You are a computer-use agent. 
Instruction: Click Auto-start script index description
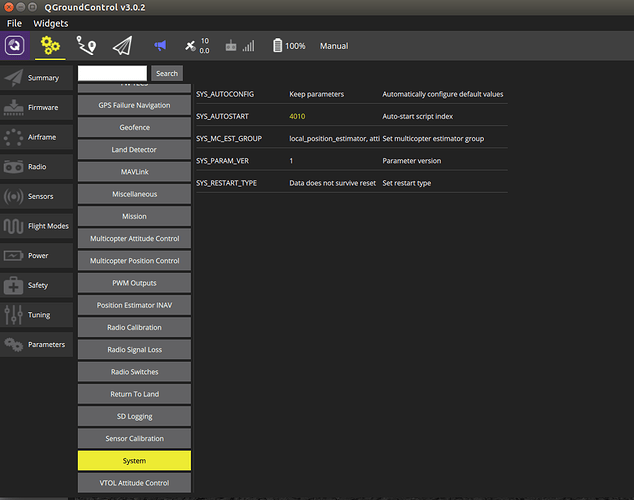[x=418, y=116]
